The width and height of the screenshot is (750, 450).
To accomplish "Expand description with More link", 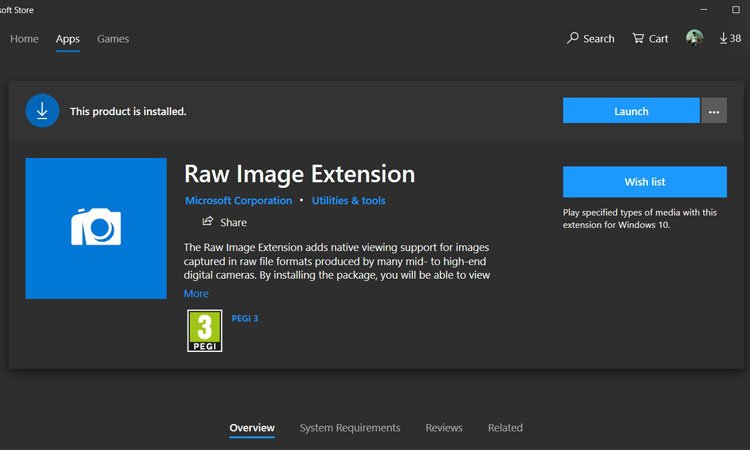I will point(196,293).
